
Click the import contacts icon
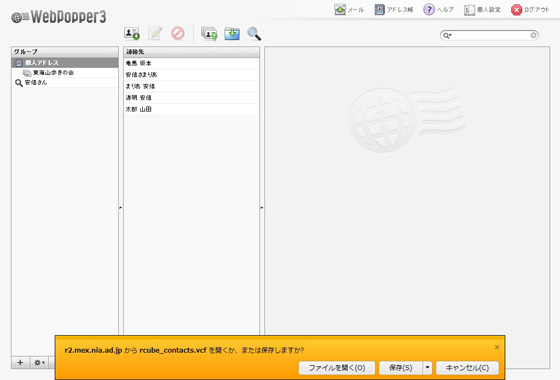pyautogui.click(x=209, y=34)
